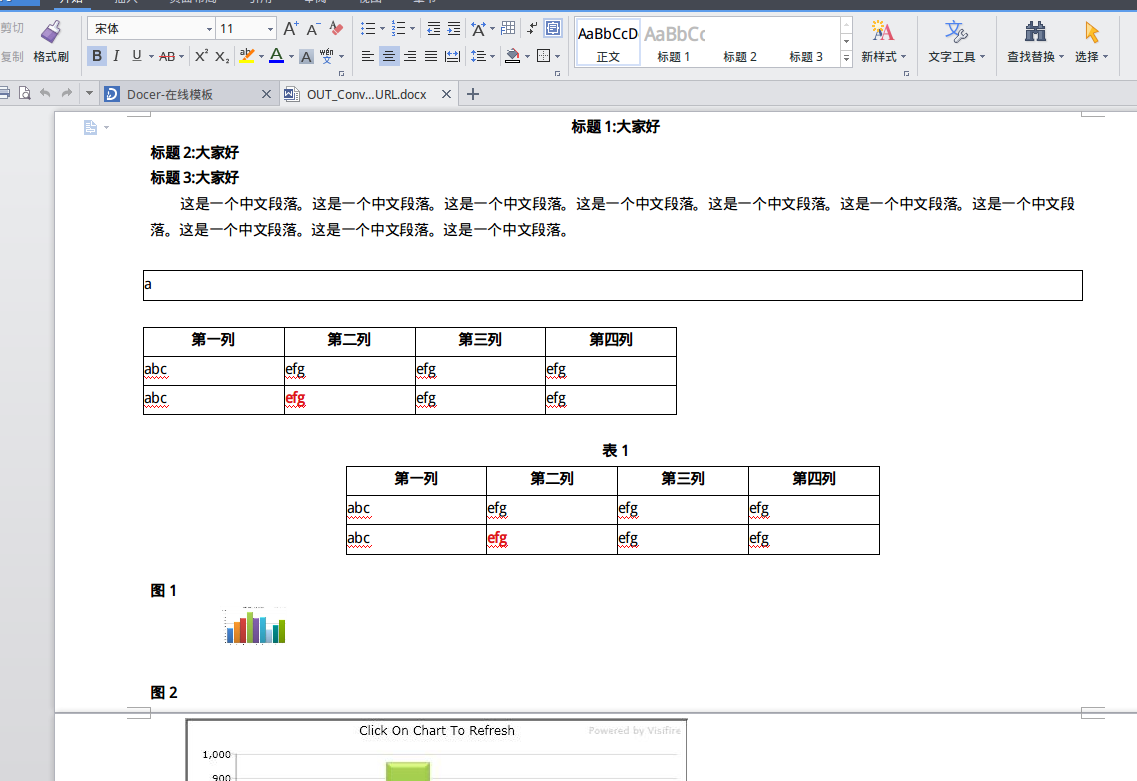Open line spacing button

coord(478,56)
